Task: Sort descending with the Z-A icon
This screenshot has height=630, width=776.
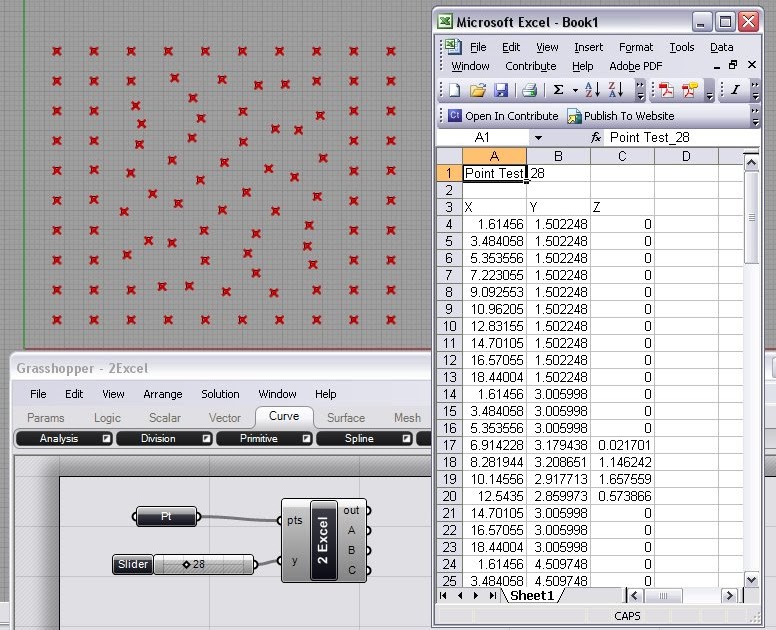Action: [x=616, y=90]
